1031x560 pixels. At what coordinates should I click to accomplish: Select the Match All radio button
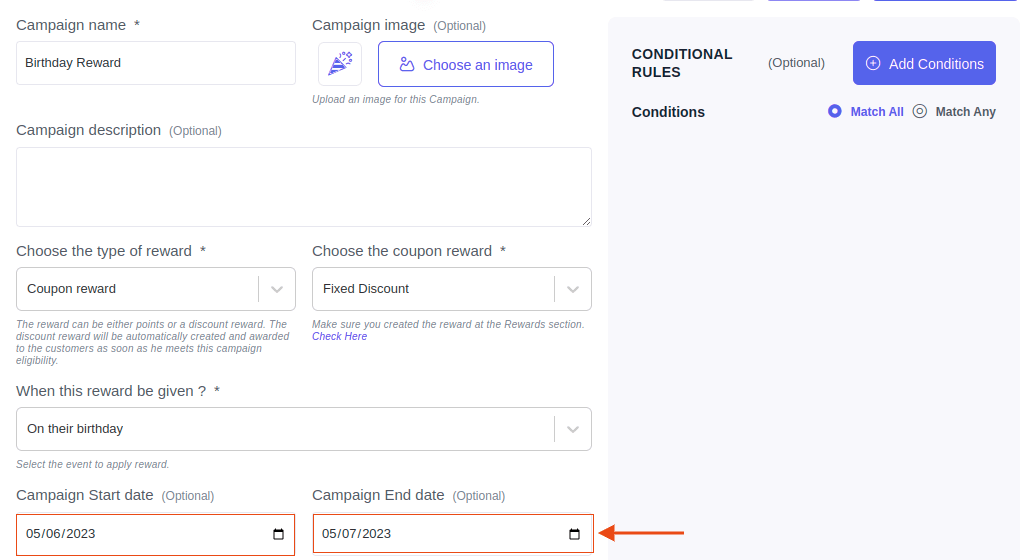tap(834, 111)
